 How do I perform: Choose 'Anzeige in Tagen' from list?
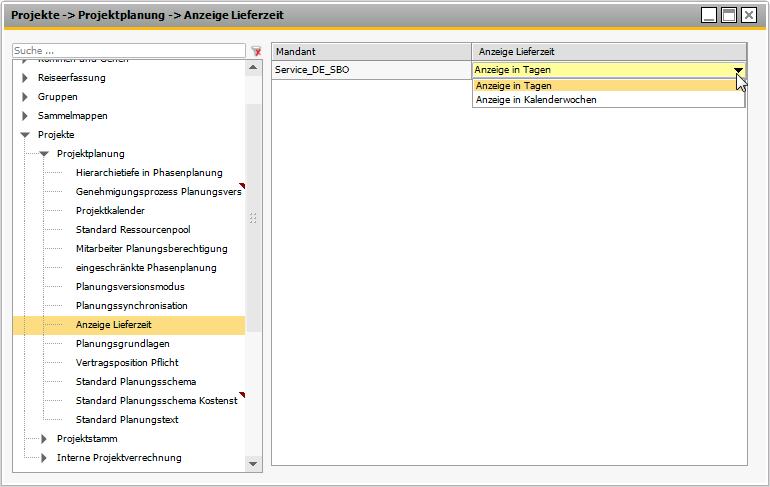click(x=514, y=86)
